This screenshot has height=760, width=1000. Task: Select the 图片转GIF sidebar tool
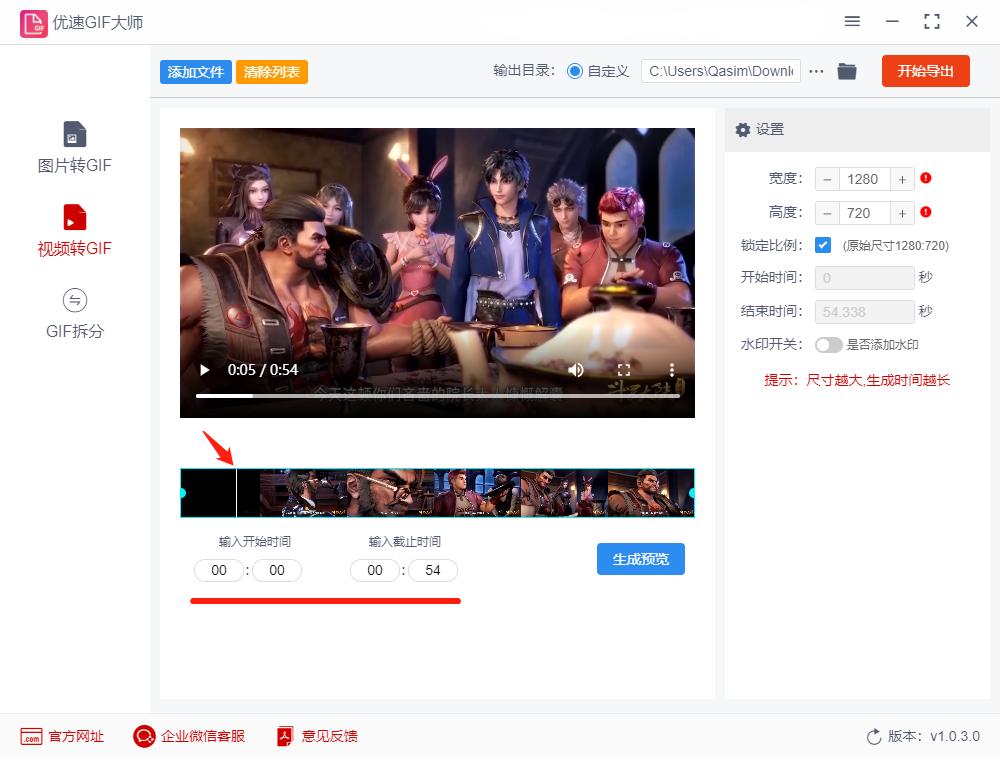[x=74, y=144]
